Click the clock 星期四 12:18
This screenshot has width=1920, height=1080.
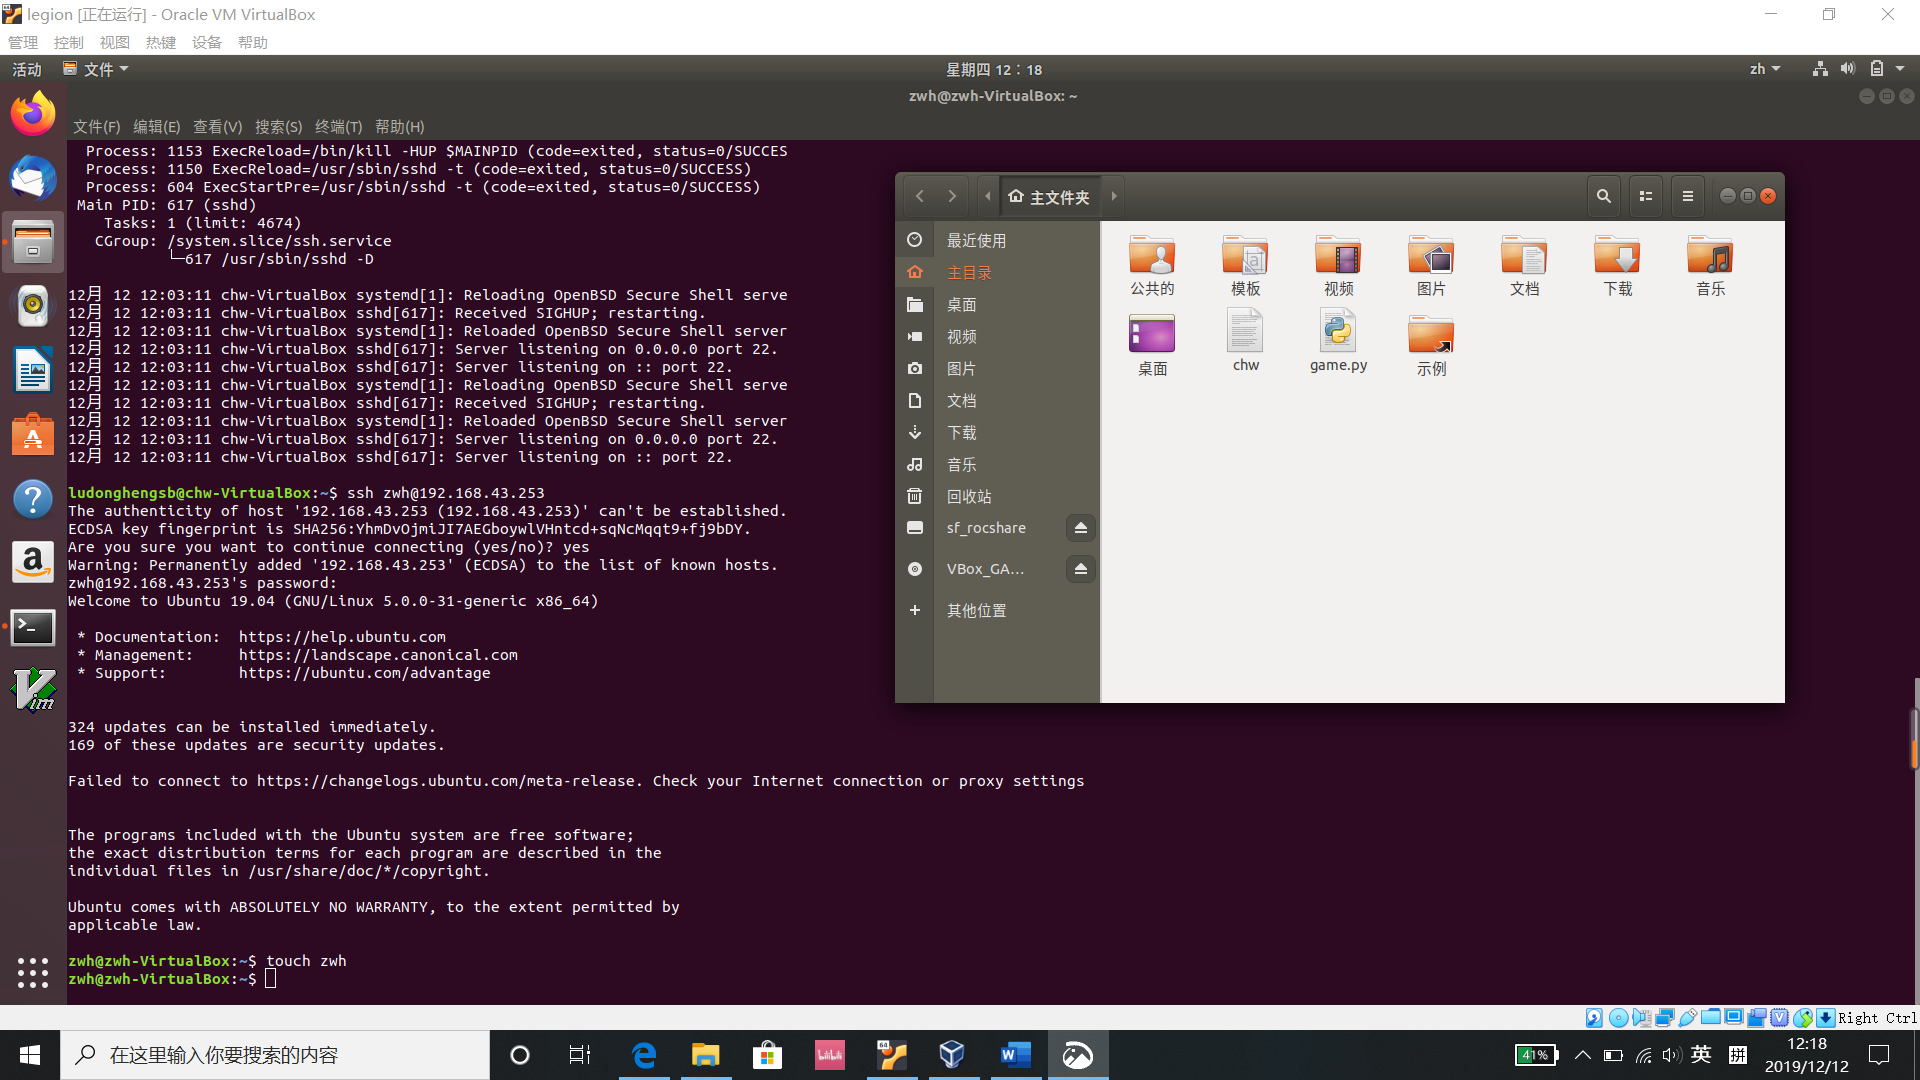tap(994, 69)
